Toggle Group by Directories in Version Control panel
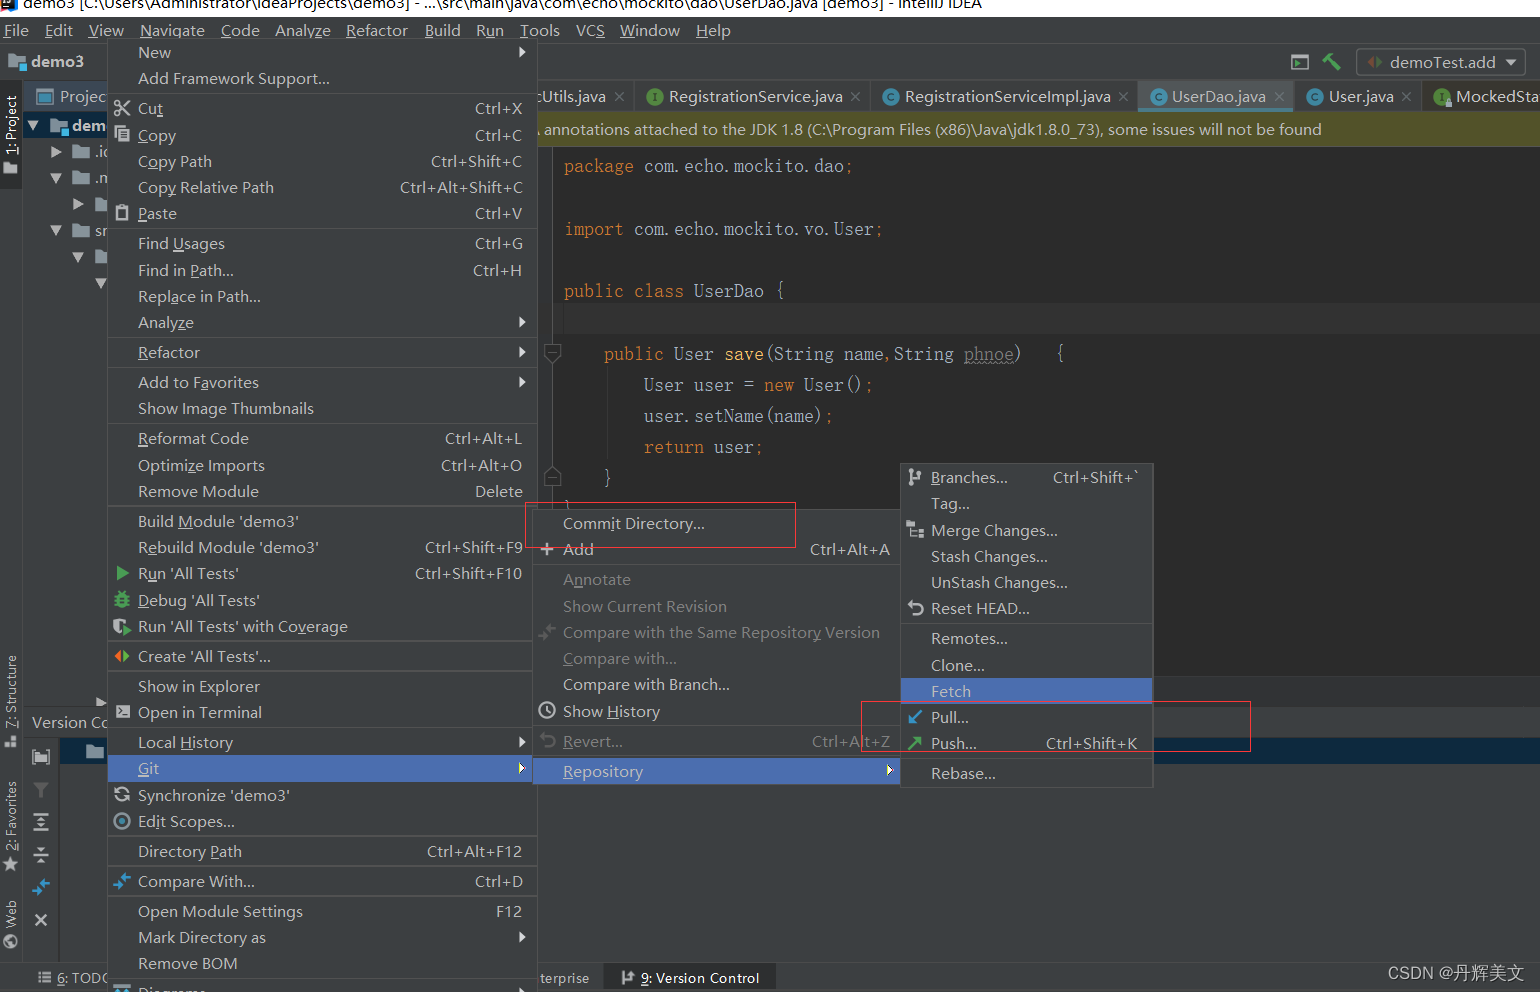 [41, 757]
